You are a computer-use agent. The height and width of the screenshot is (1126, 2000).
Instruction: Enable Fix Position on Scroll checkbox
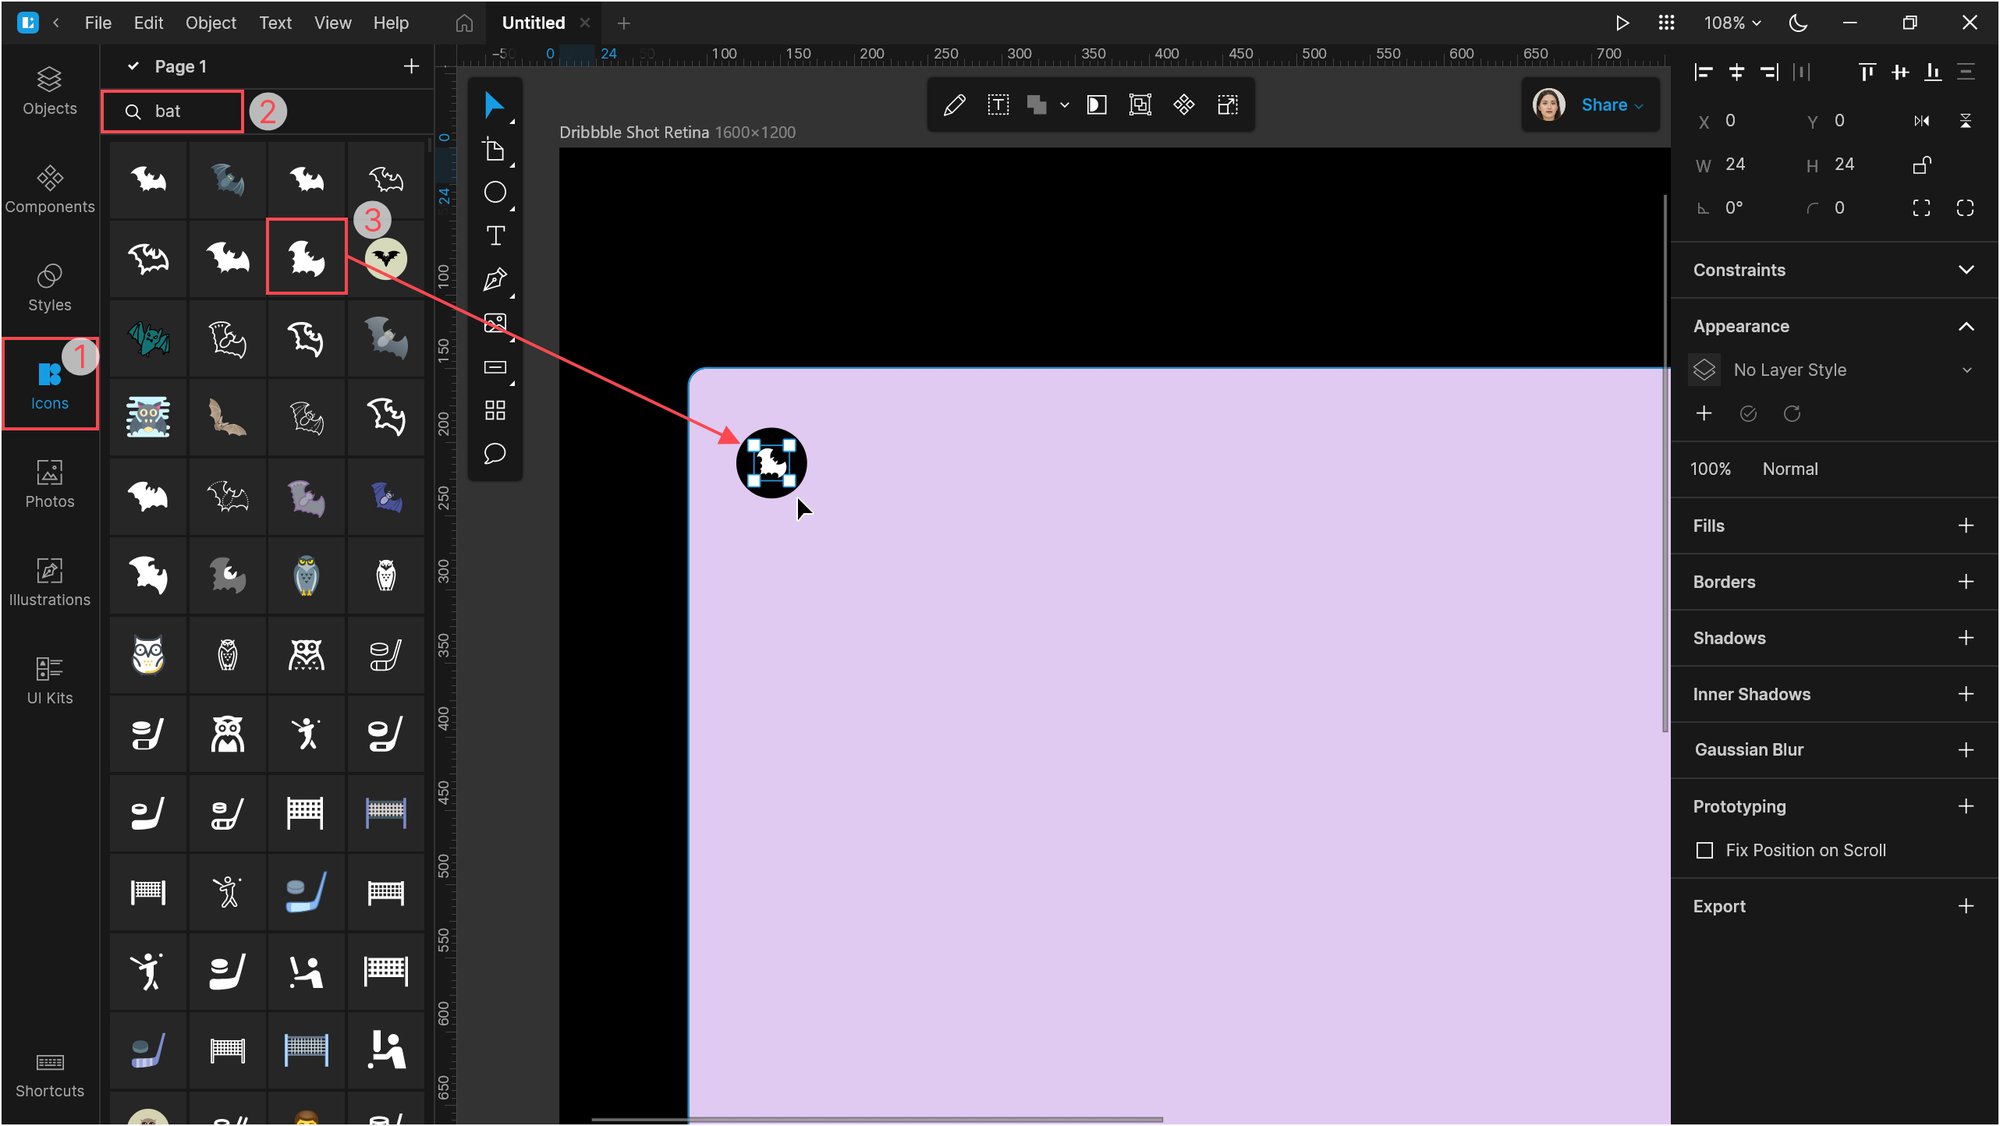[x=1703, y=849]
